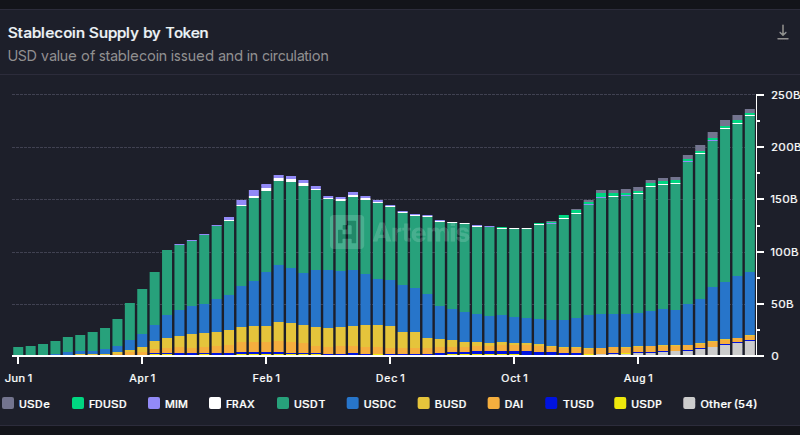This screenshot has width=800, height=435.
Task: Download the Stablecoin Supply chart data
Action: click(783, 33)
